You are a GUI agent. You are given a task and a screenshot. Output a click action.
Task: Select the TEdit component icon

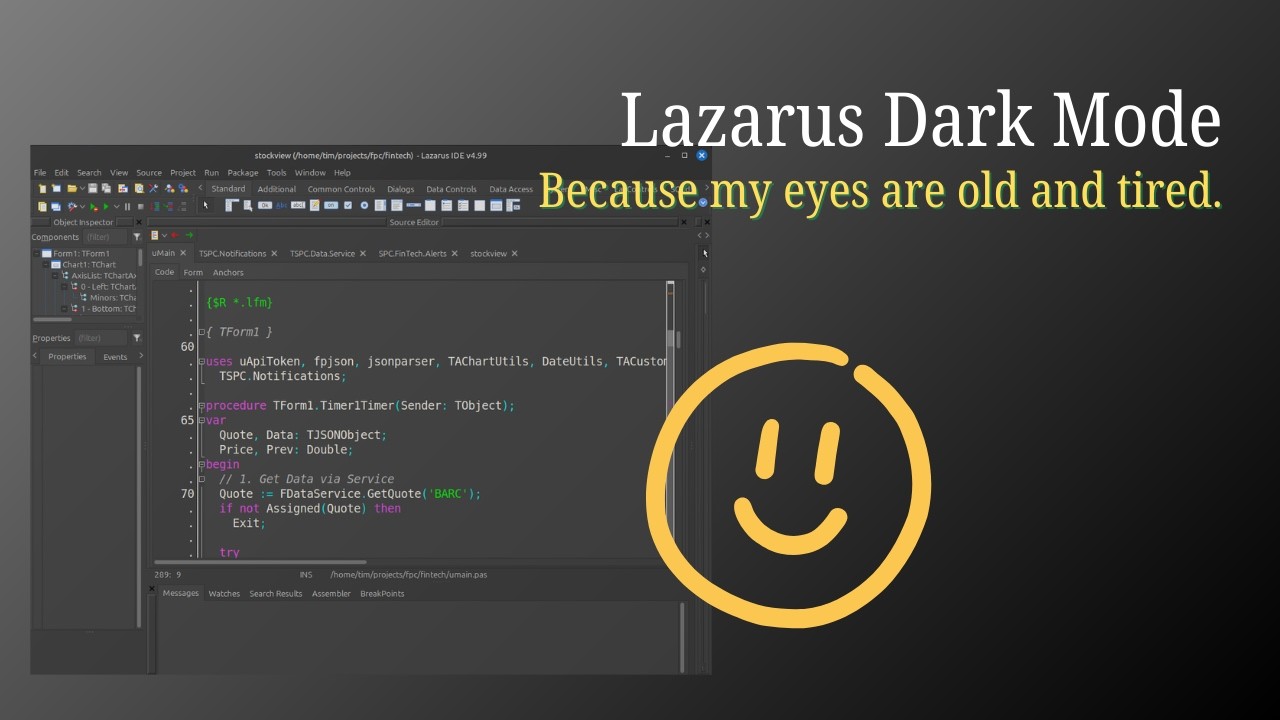pos(298,205)
